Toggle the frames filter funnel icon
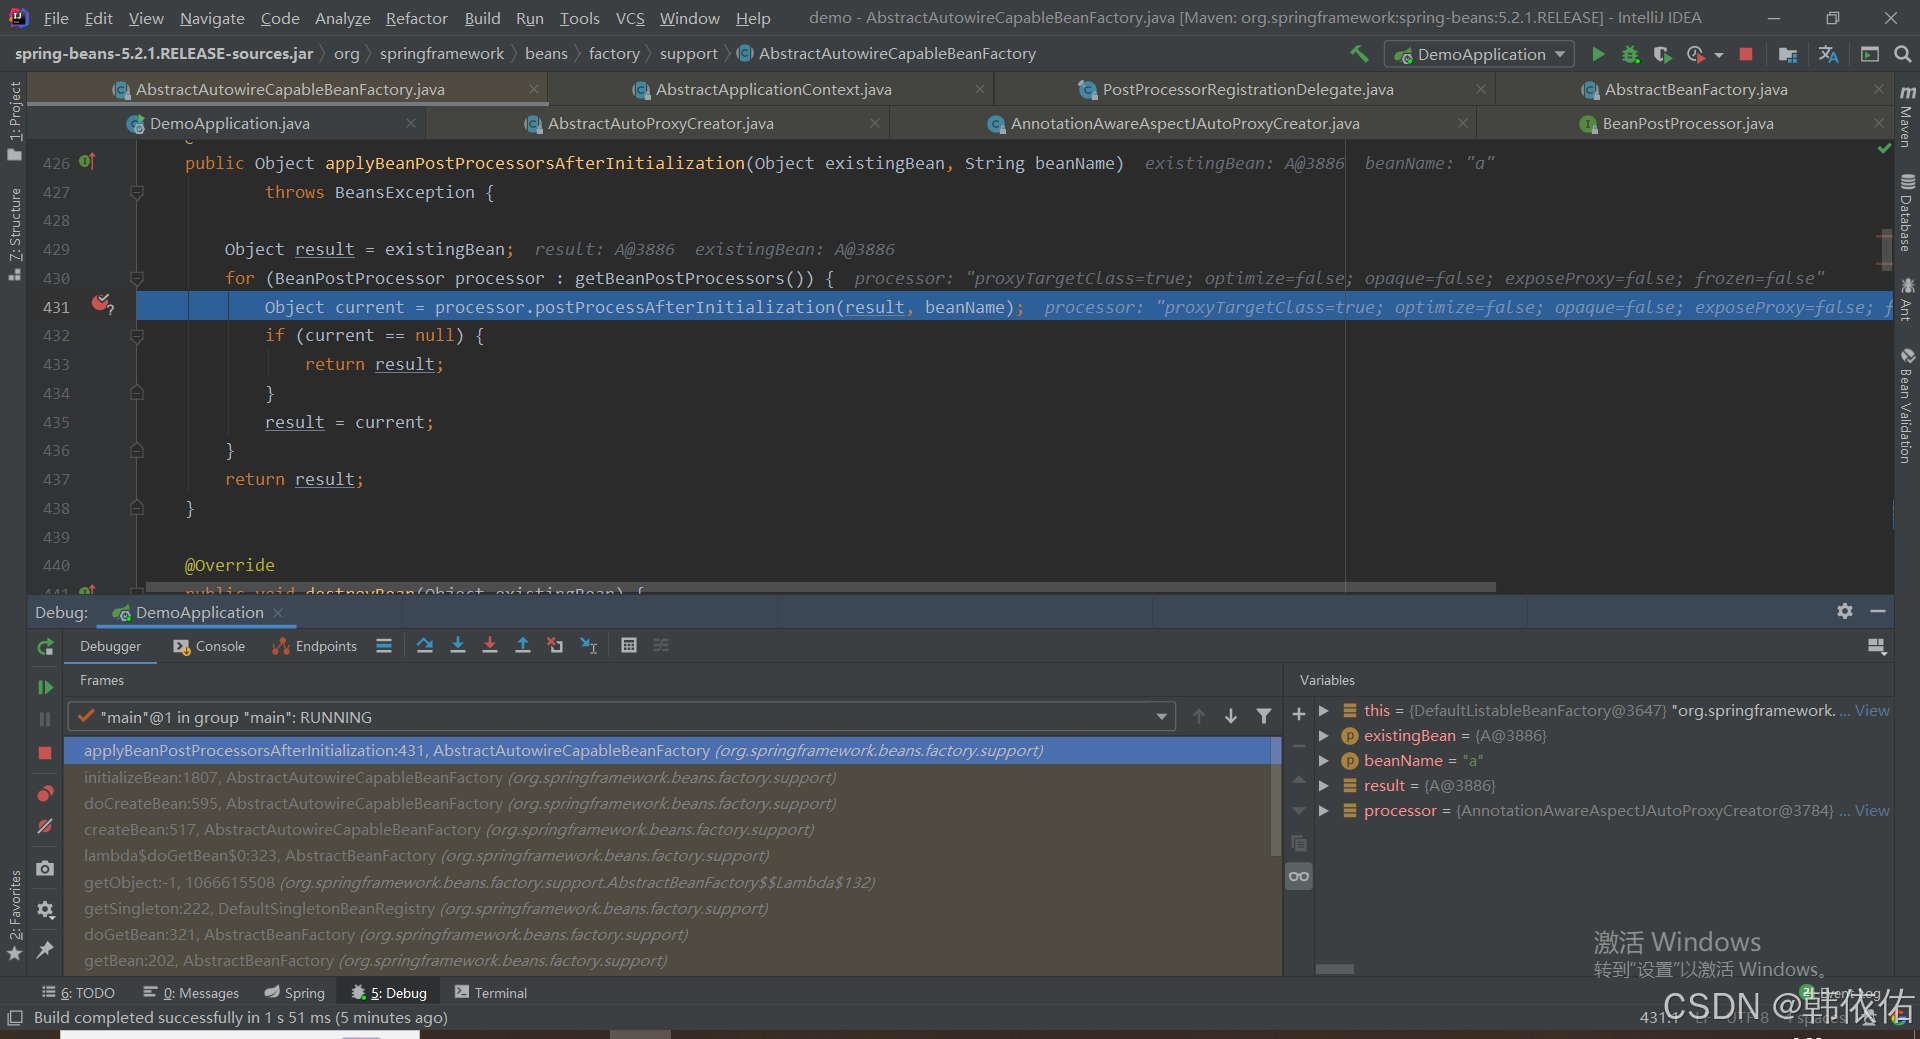 (1264, 716)
